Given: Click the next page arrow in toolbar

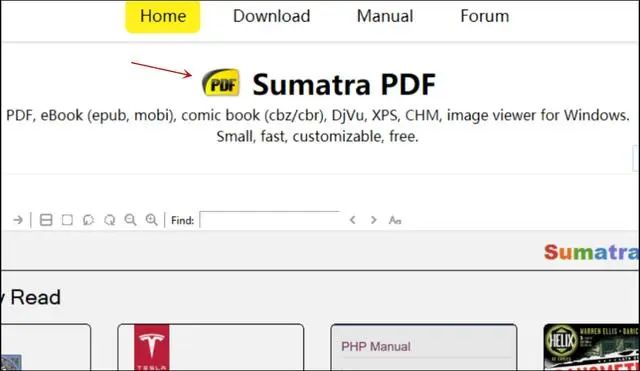Looking at the screenshot, I should 18,220.
